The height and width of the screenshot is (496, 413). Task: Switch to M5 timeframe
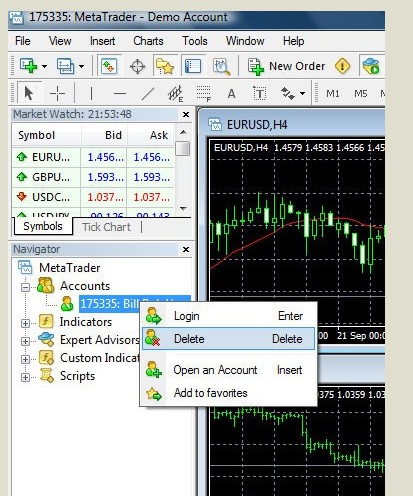361,93
